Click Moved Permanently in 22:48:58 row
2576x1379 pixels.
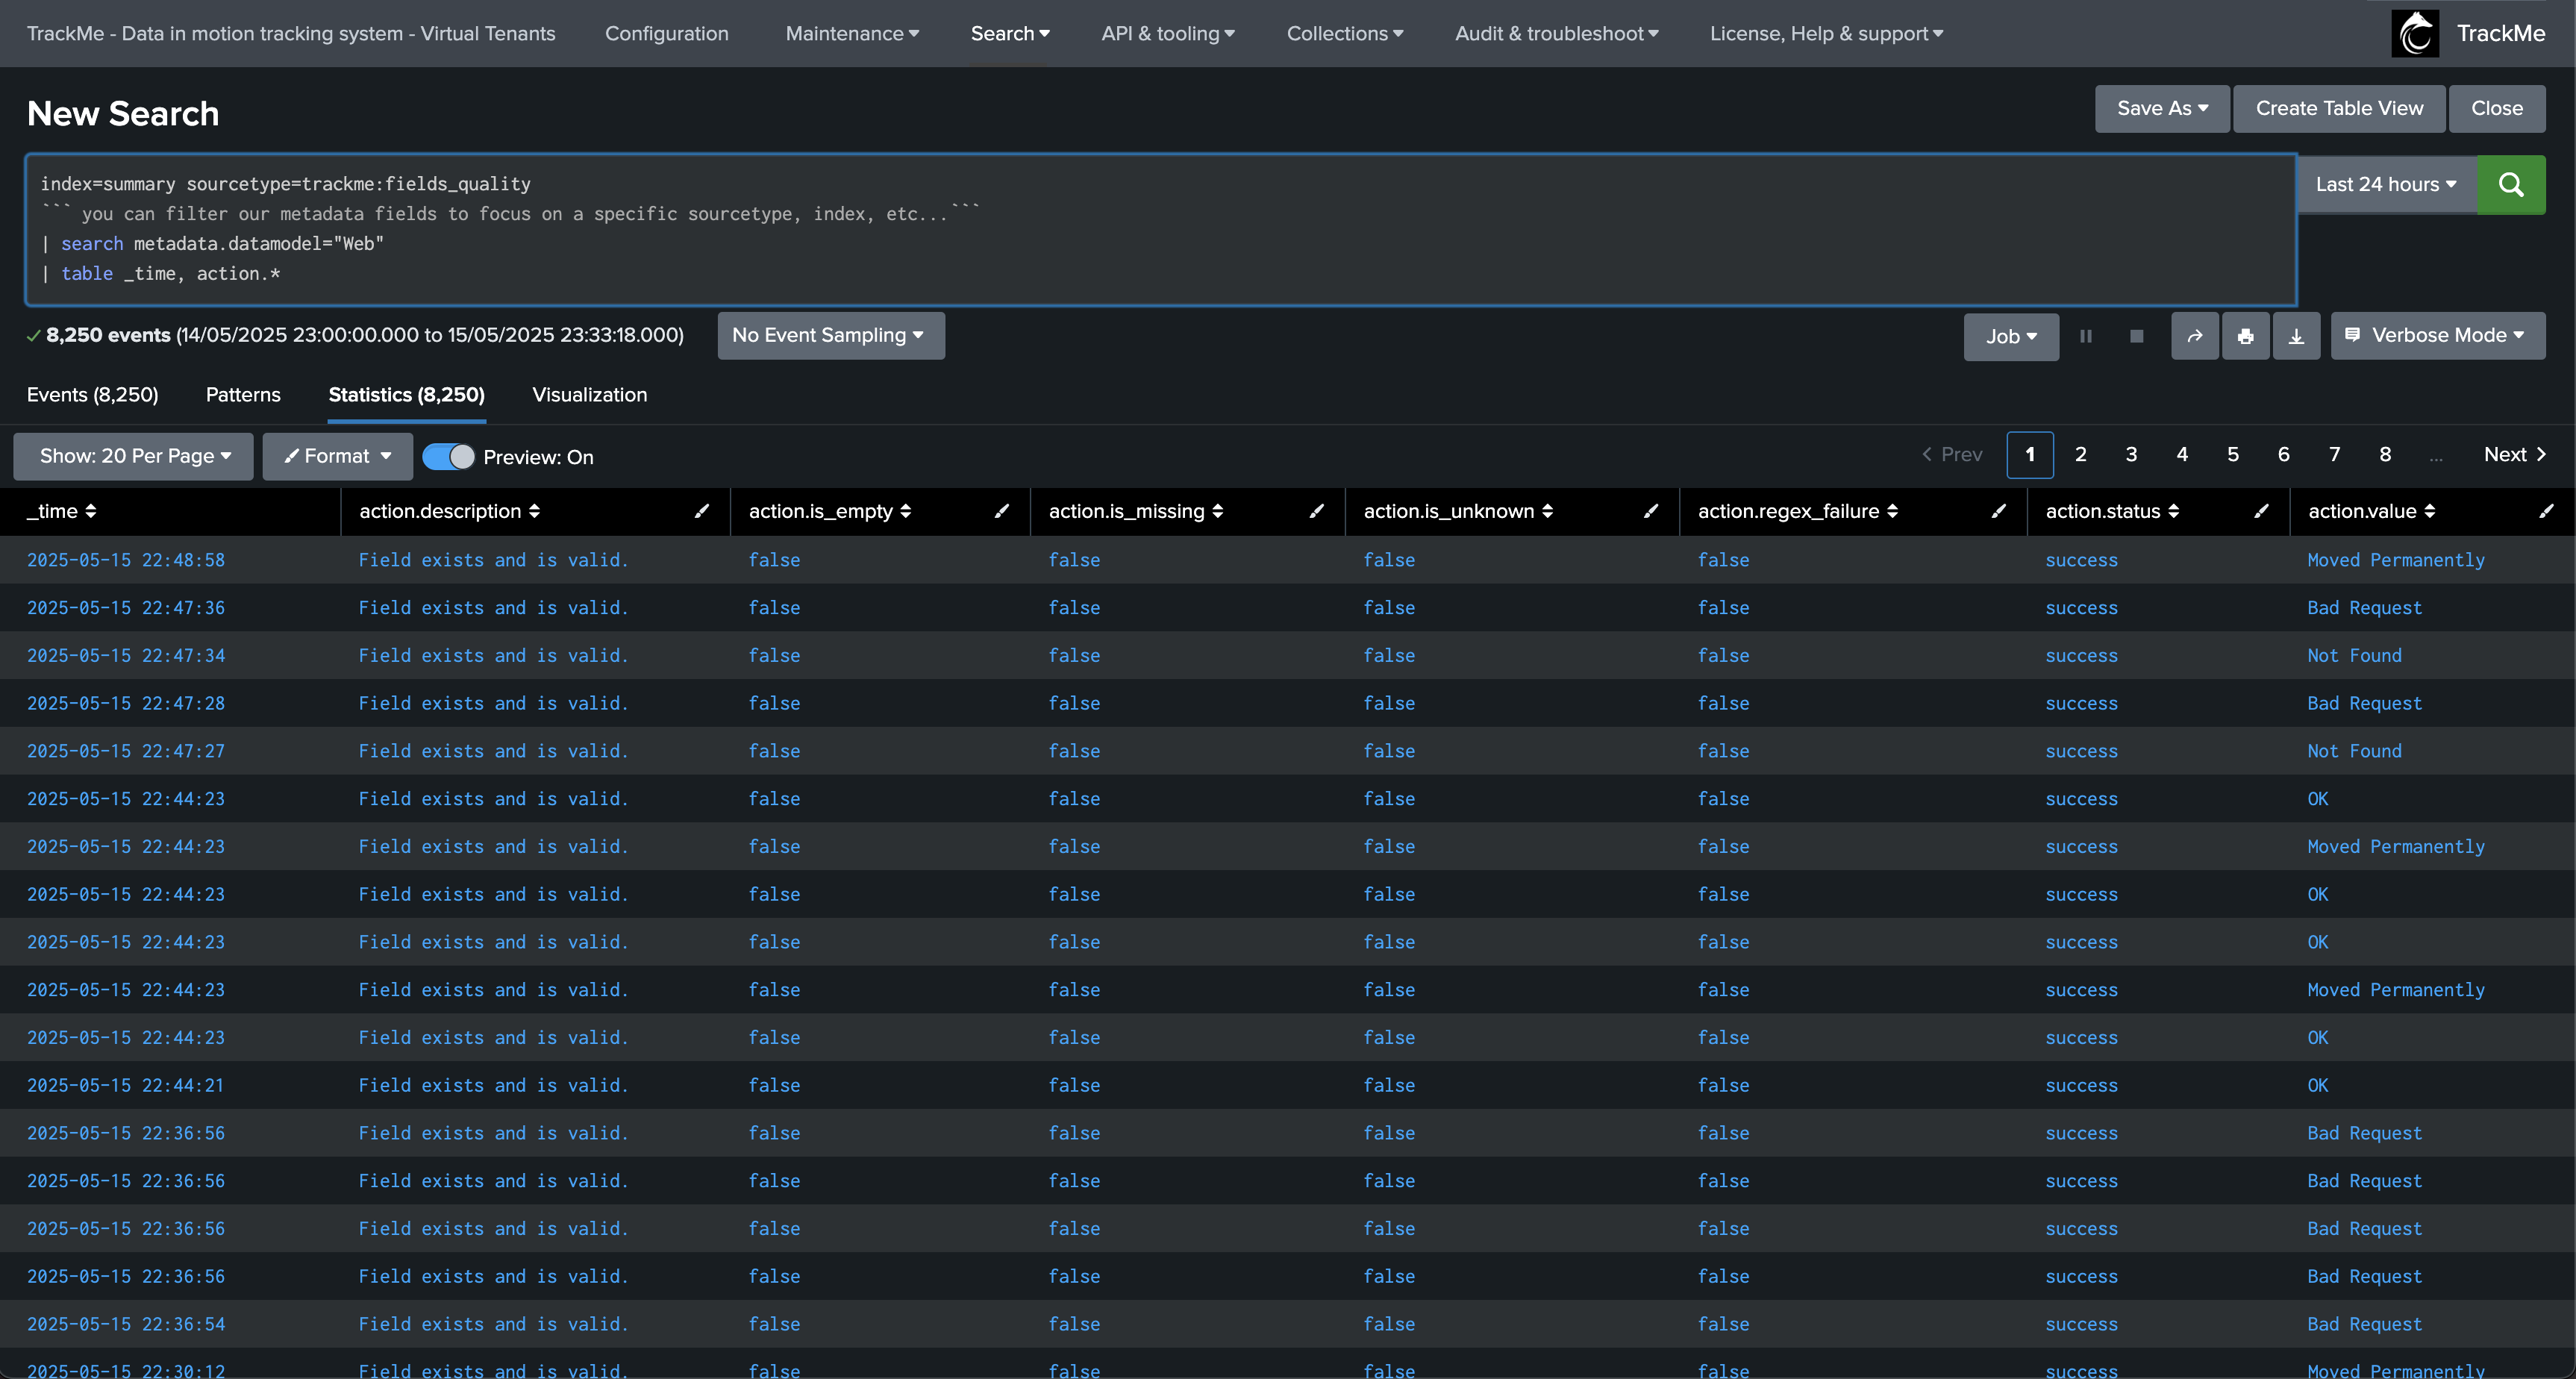(x=2396, y=560)
